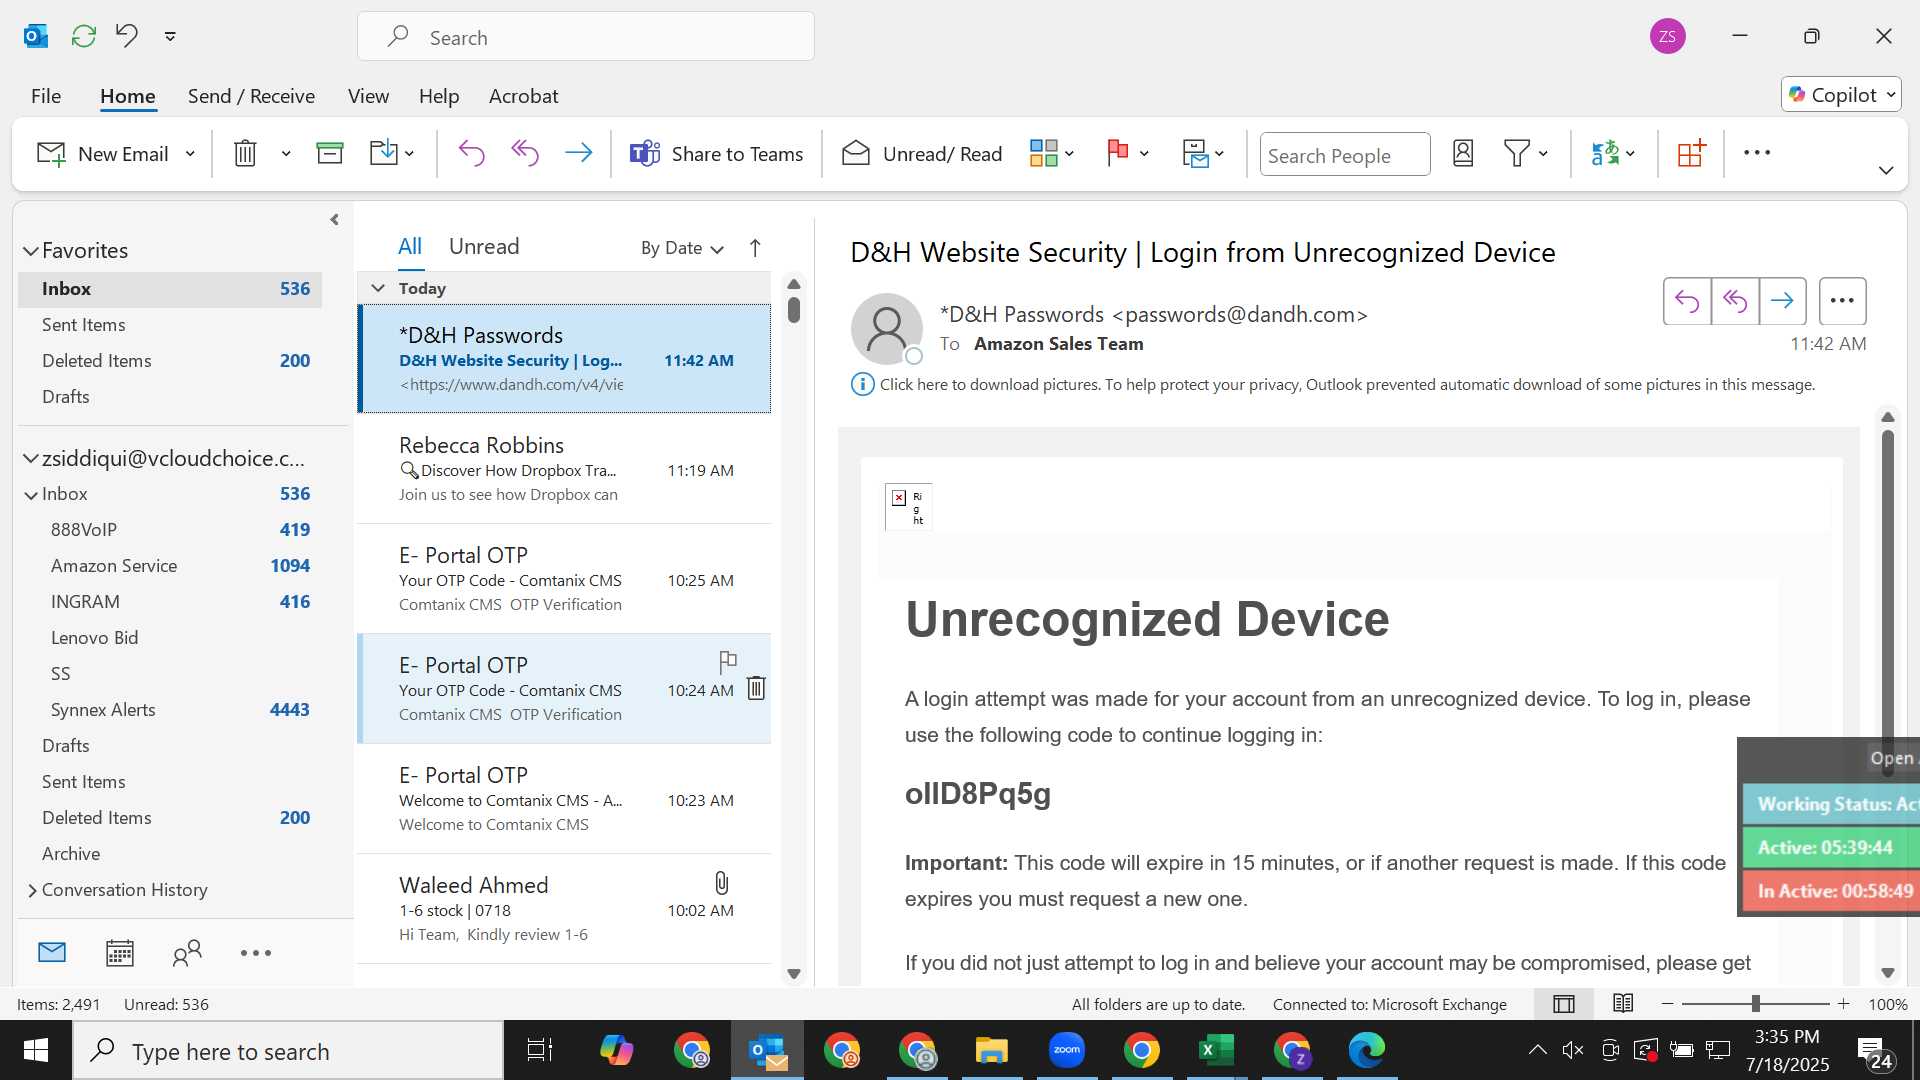Toggle Unread/Read status button
The image size is (1920, 1080).
click(x=921, y=154)
